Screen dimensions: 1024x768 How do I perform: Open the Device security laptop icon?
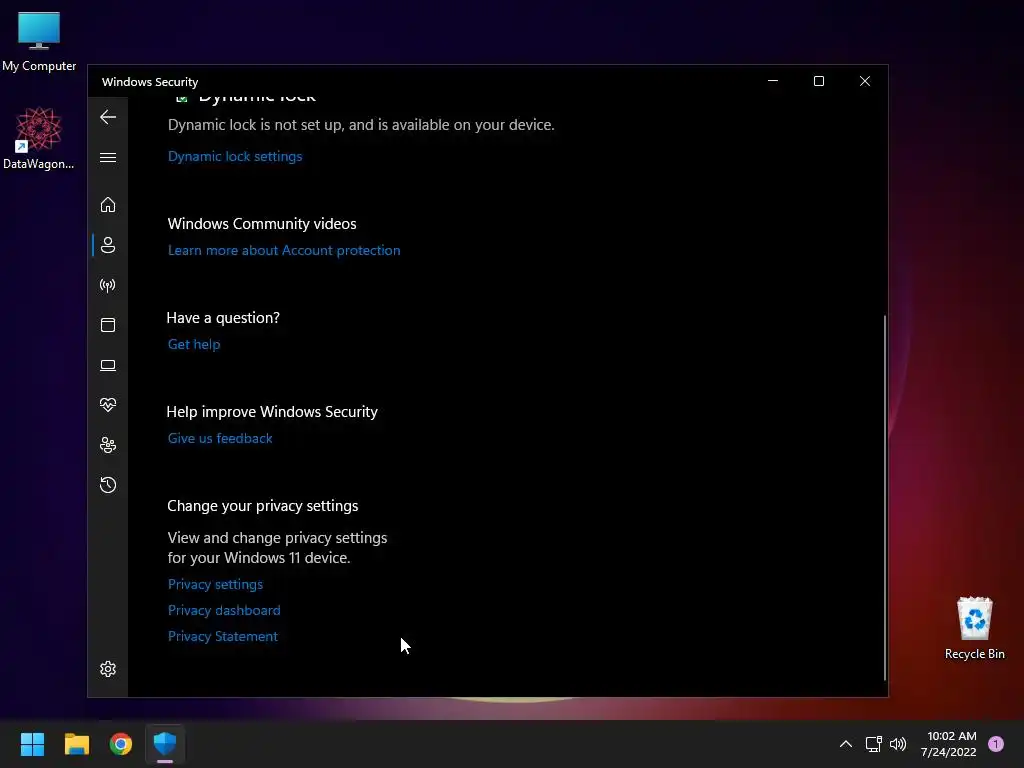[x=108, y=365]
